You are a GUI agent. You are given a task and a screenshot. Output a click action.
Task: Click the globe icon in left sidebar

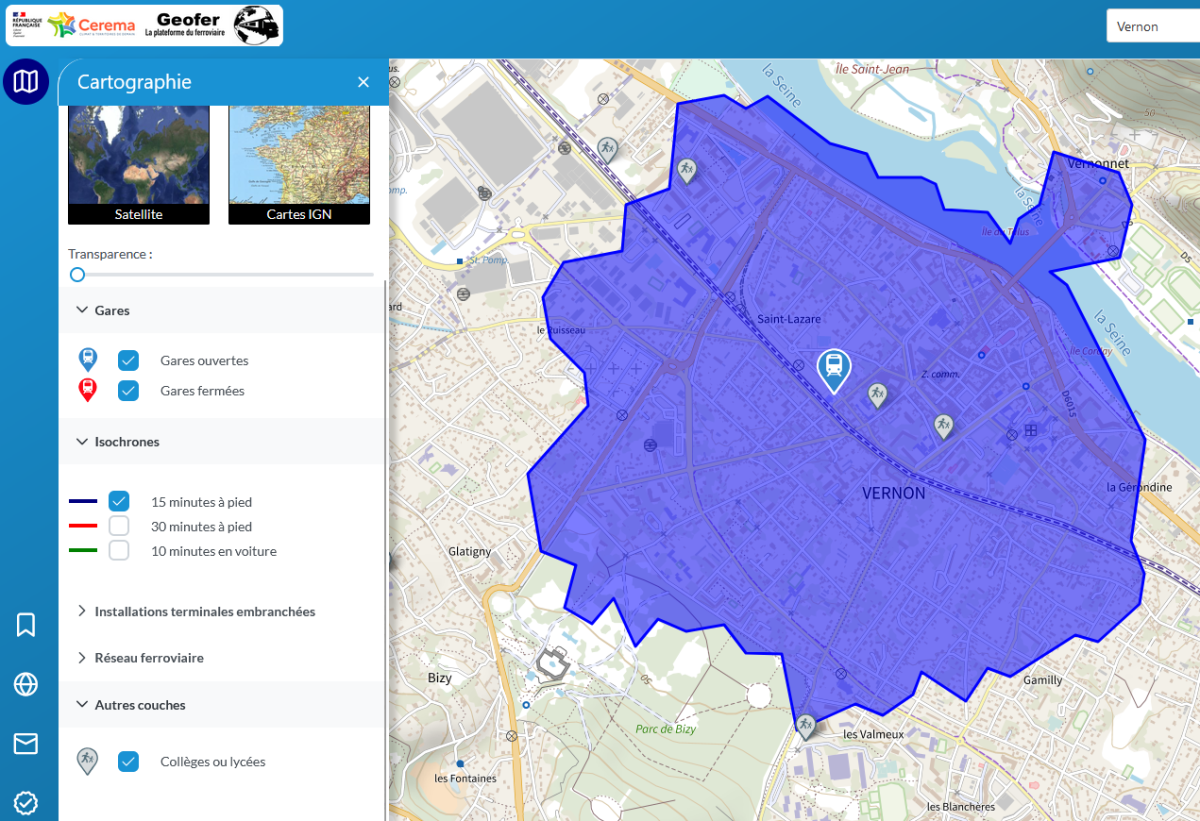26,684
